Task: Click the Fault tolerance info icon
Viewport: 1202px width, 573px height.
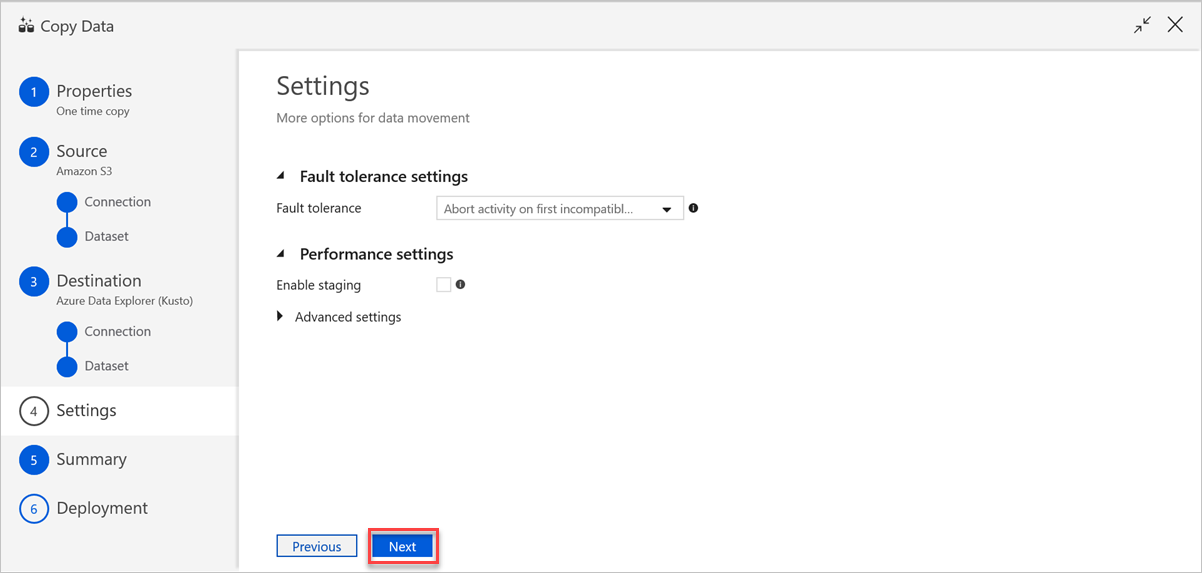Action: pyautogui.click(x=693, y=209)
